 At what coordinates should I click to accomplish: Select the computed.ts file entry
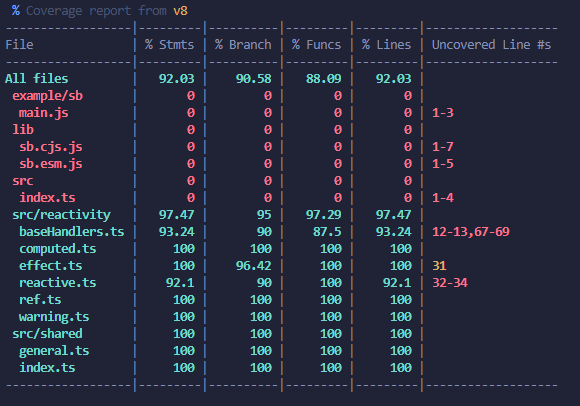pyautogui.click(x=57, y=249)
